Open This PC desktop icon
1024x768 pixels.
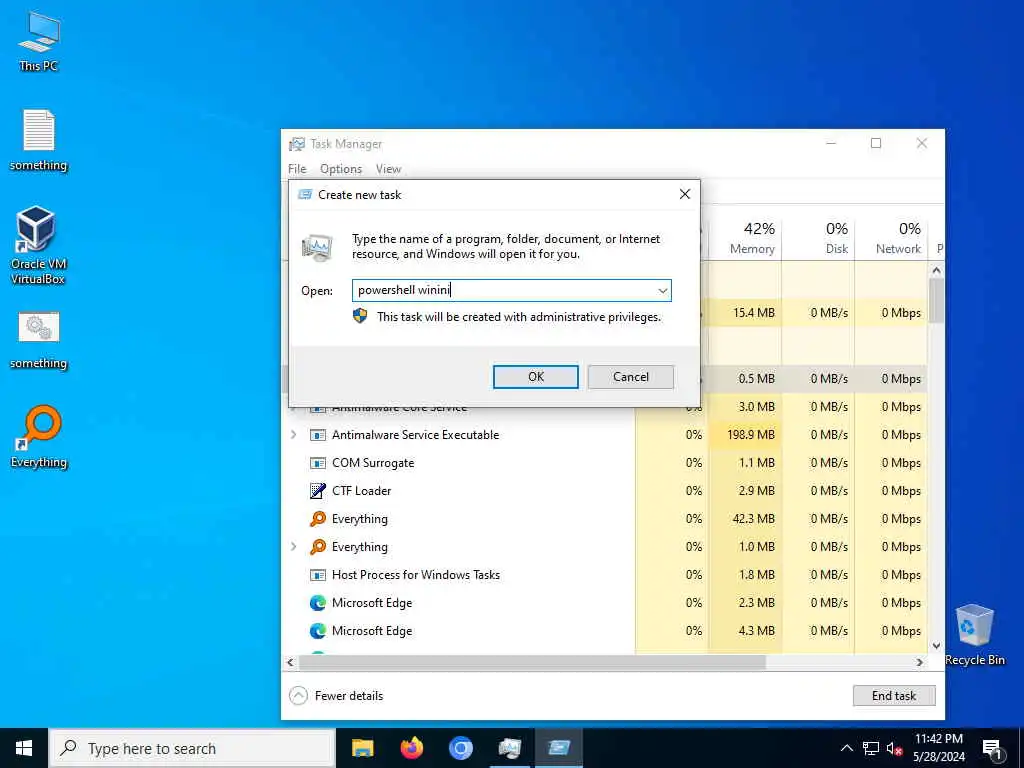coord(39,40)
